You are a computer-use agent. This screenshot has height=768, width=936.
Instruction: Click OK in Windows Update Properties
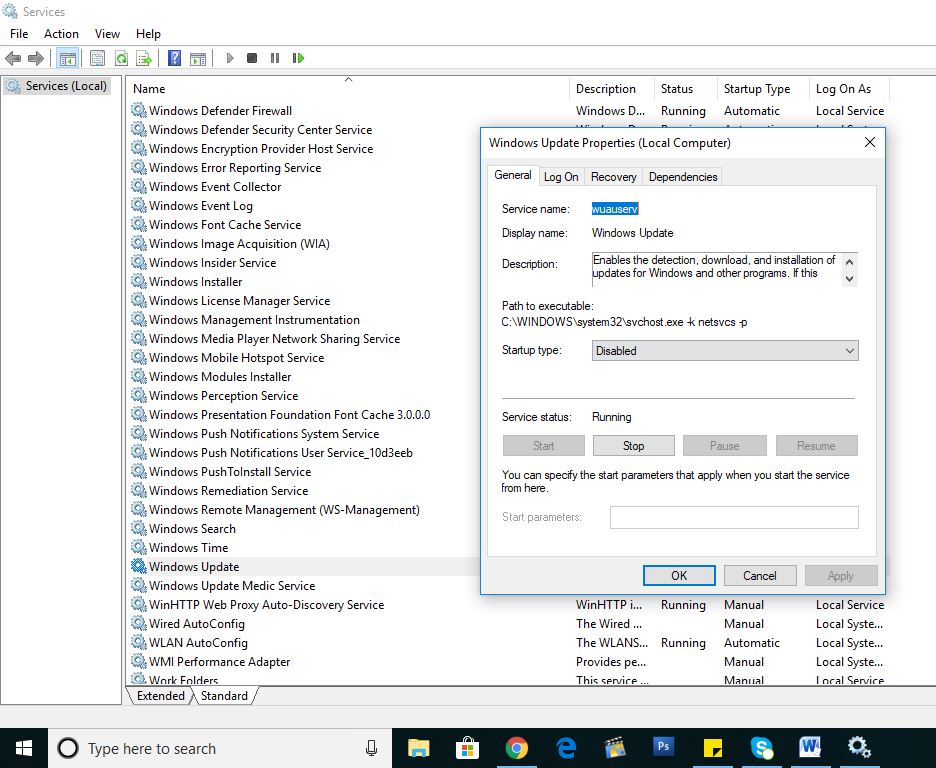coord(679,576)
